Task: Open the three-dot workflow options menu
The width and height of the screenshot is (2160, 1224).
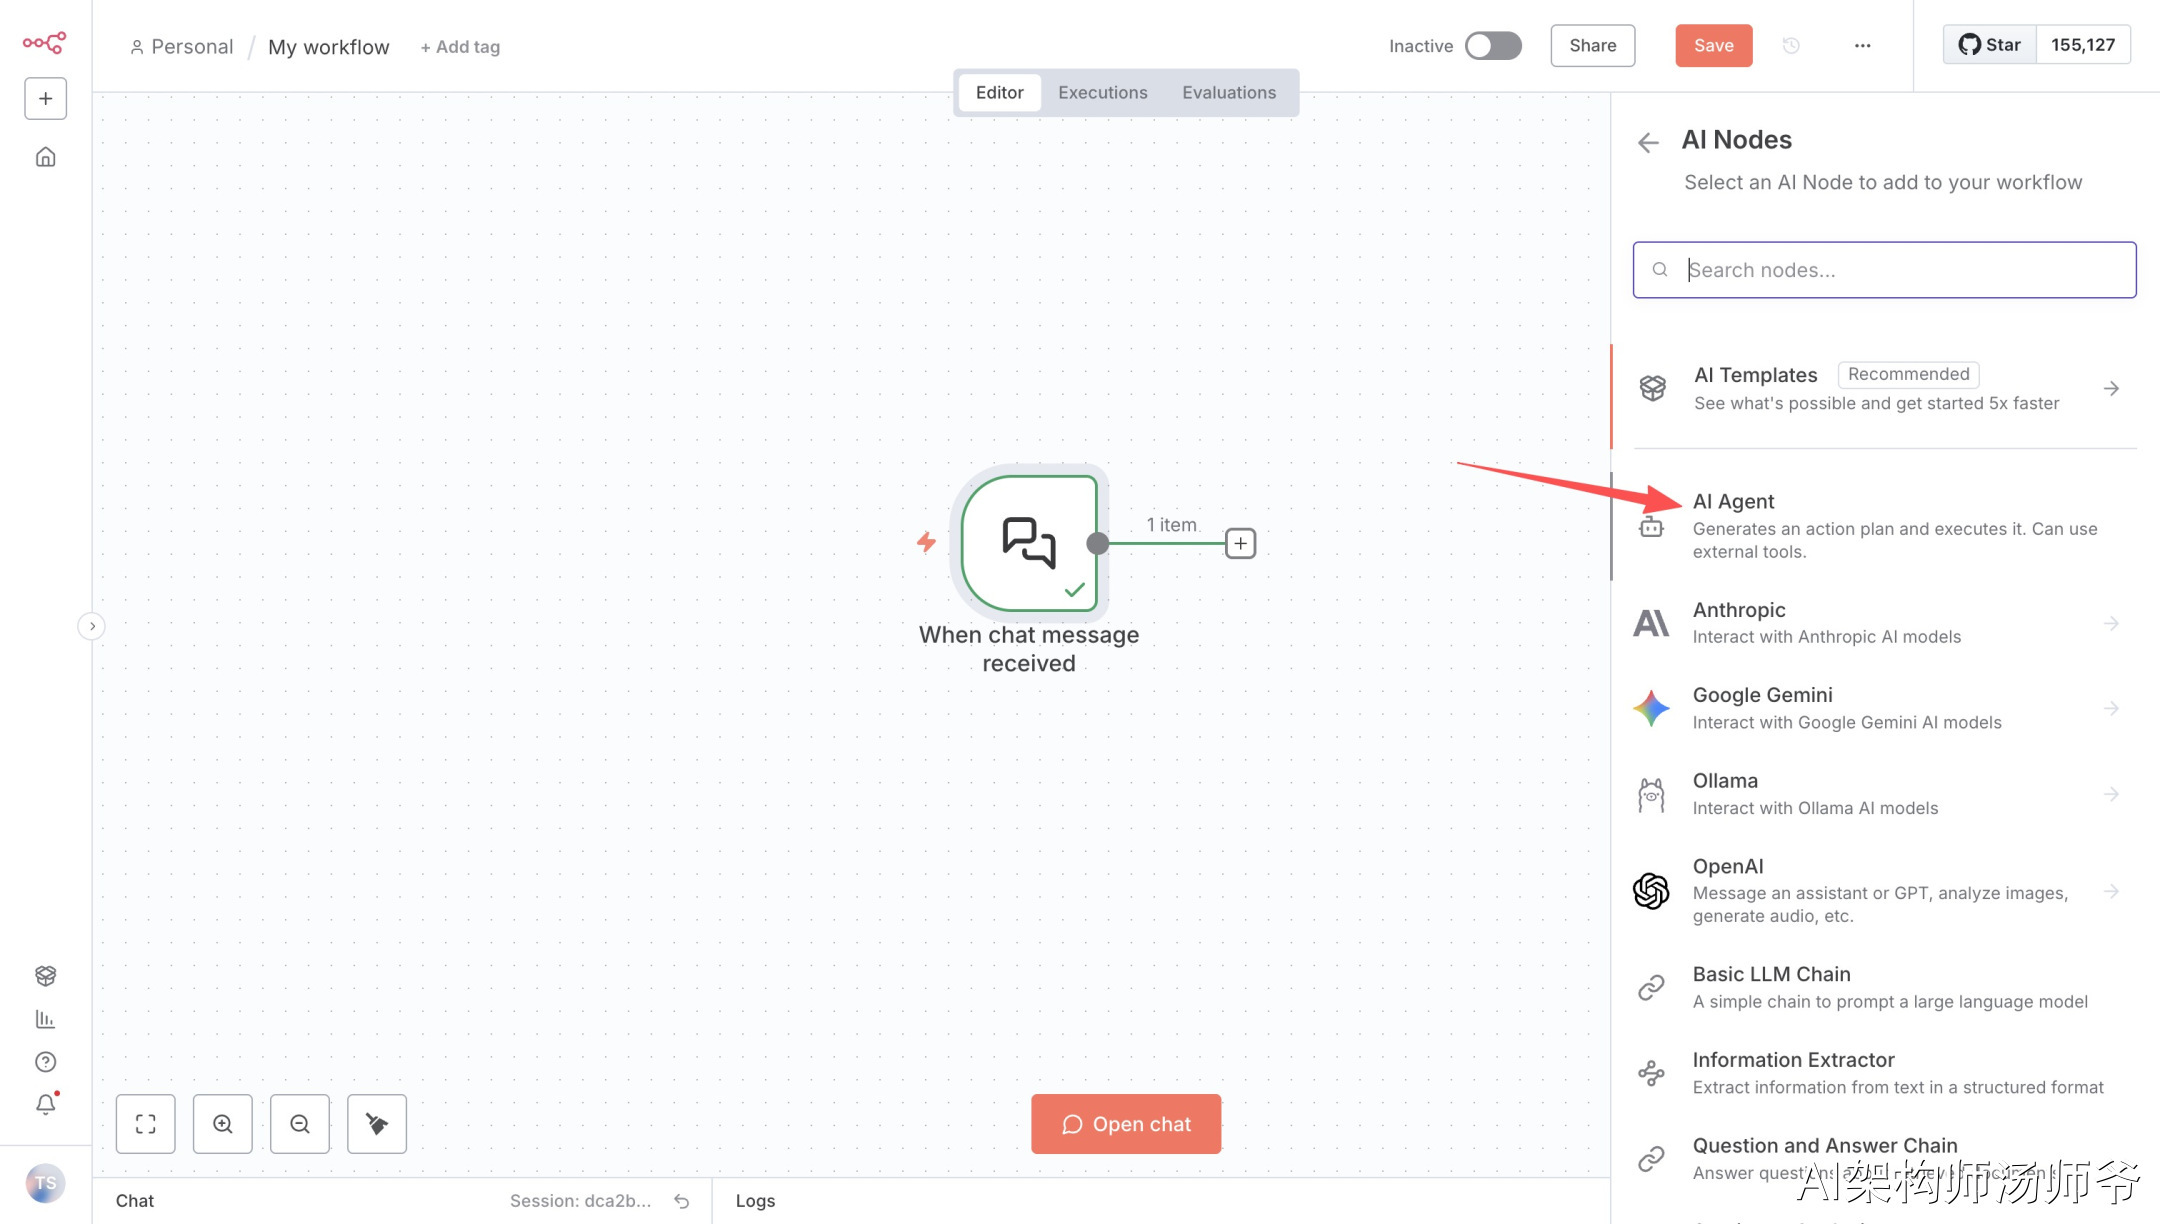Action: (1862, 46)
